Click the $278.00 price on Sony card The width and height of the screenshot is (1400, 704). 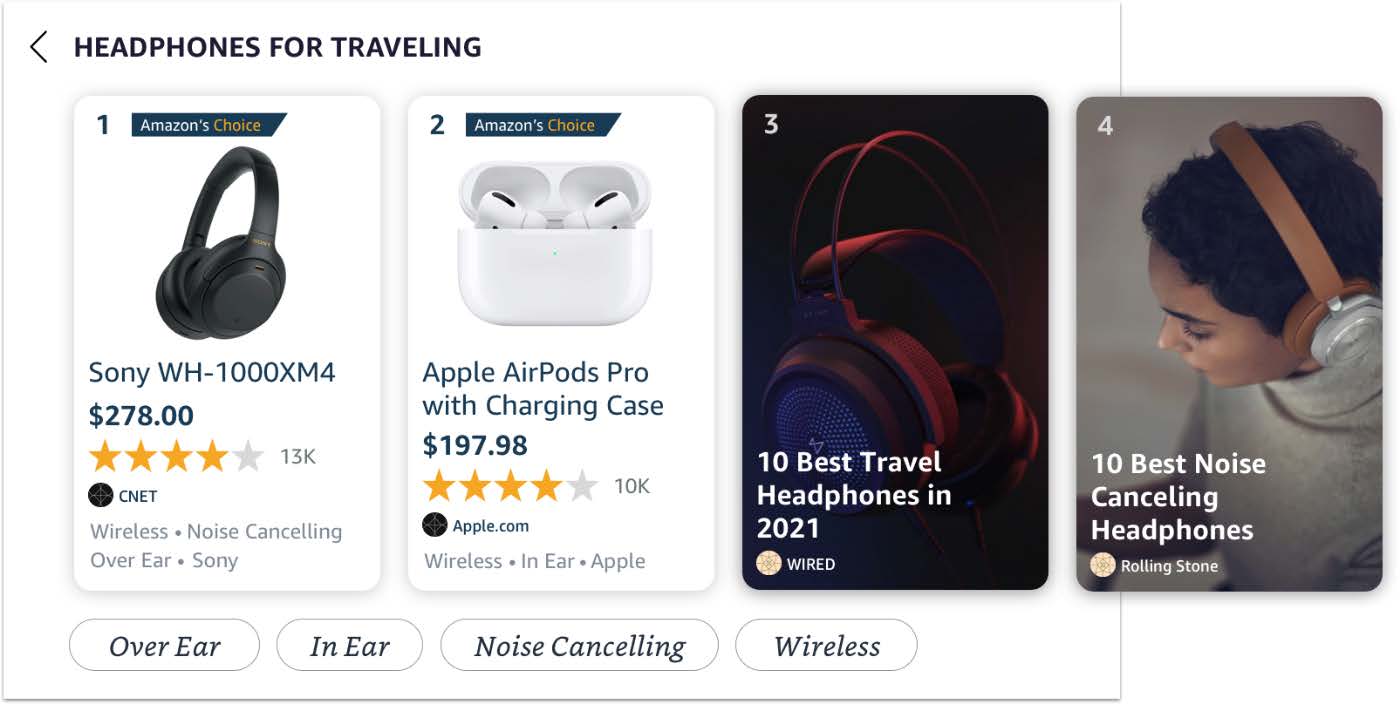click(x=141, y=416)
